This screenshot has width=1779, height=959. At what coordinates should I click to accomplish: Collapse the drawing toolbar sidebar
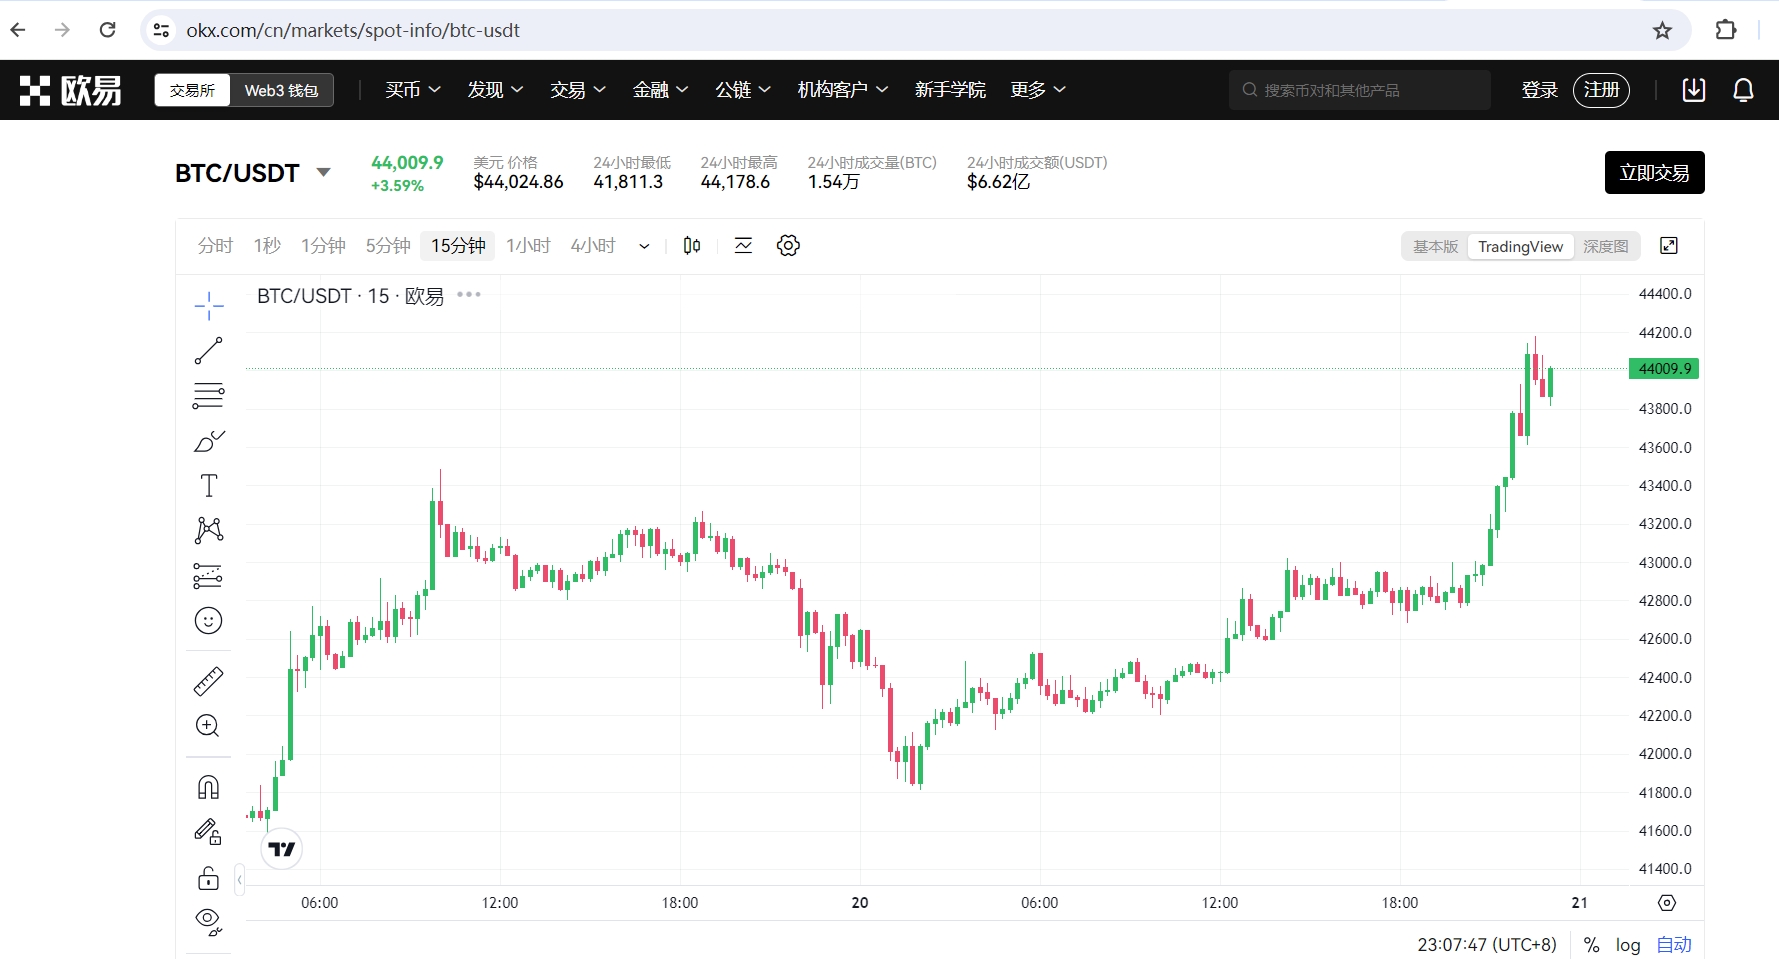pos(239,879)
